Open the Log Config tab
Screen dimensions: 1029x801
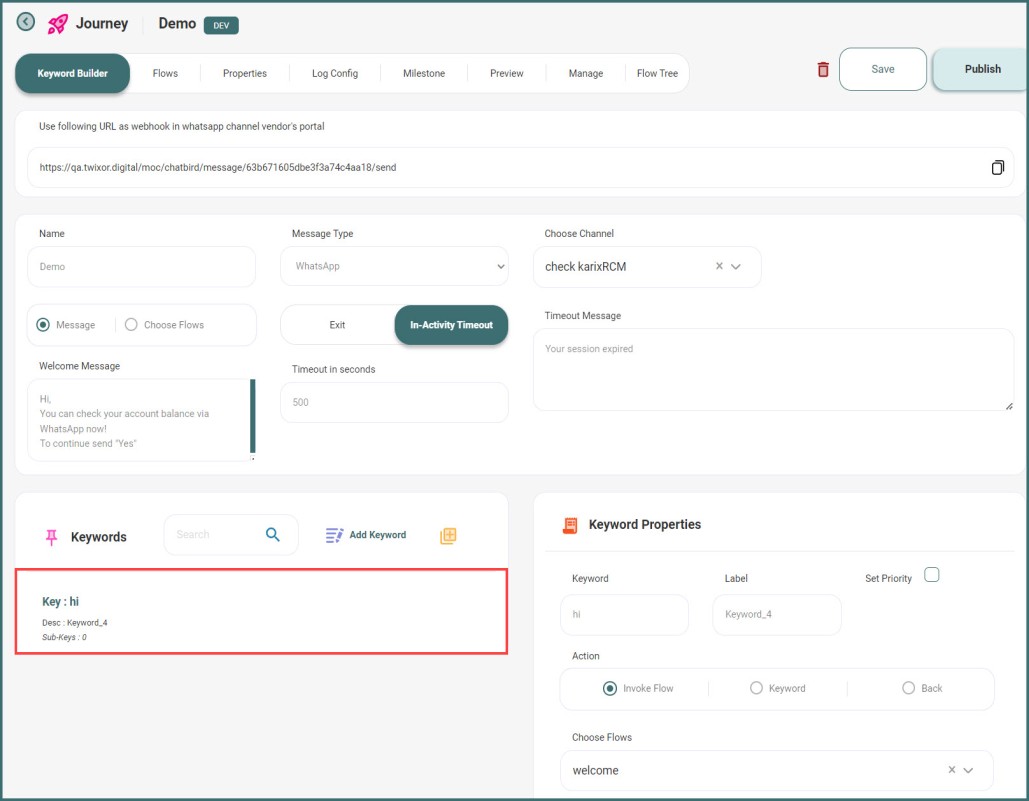point(334,73)
